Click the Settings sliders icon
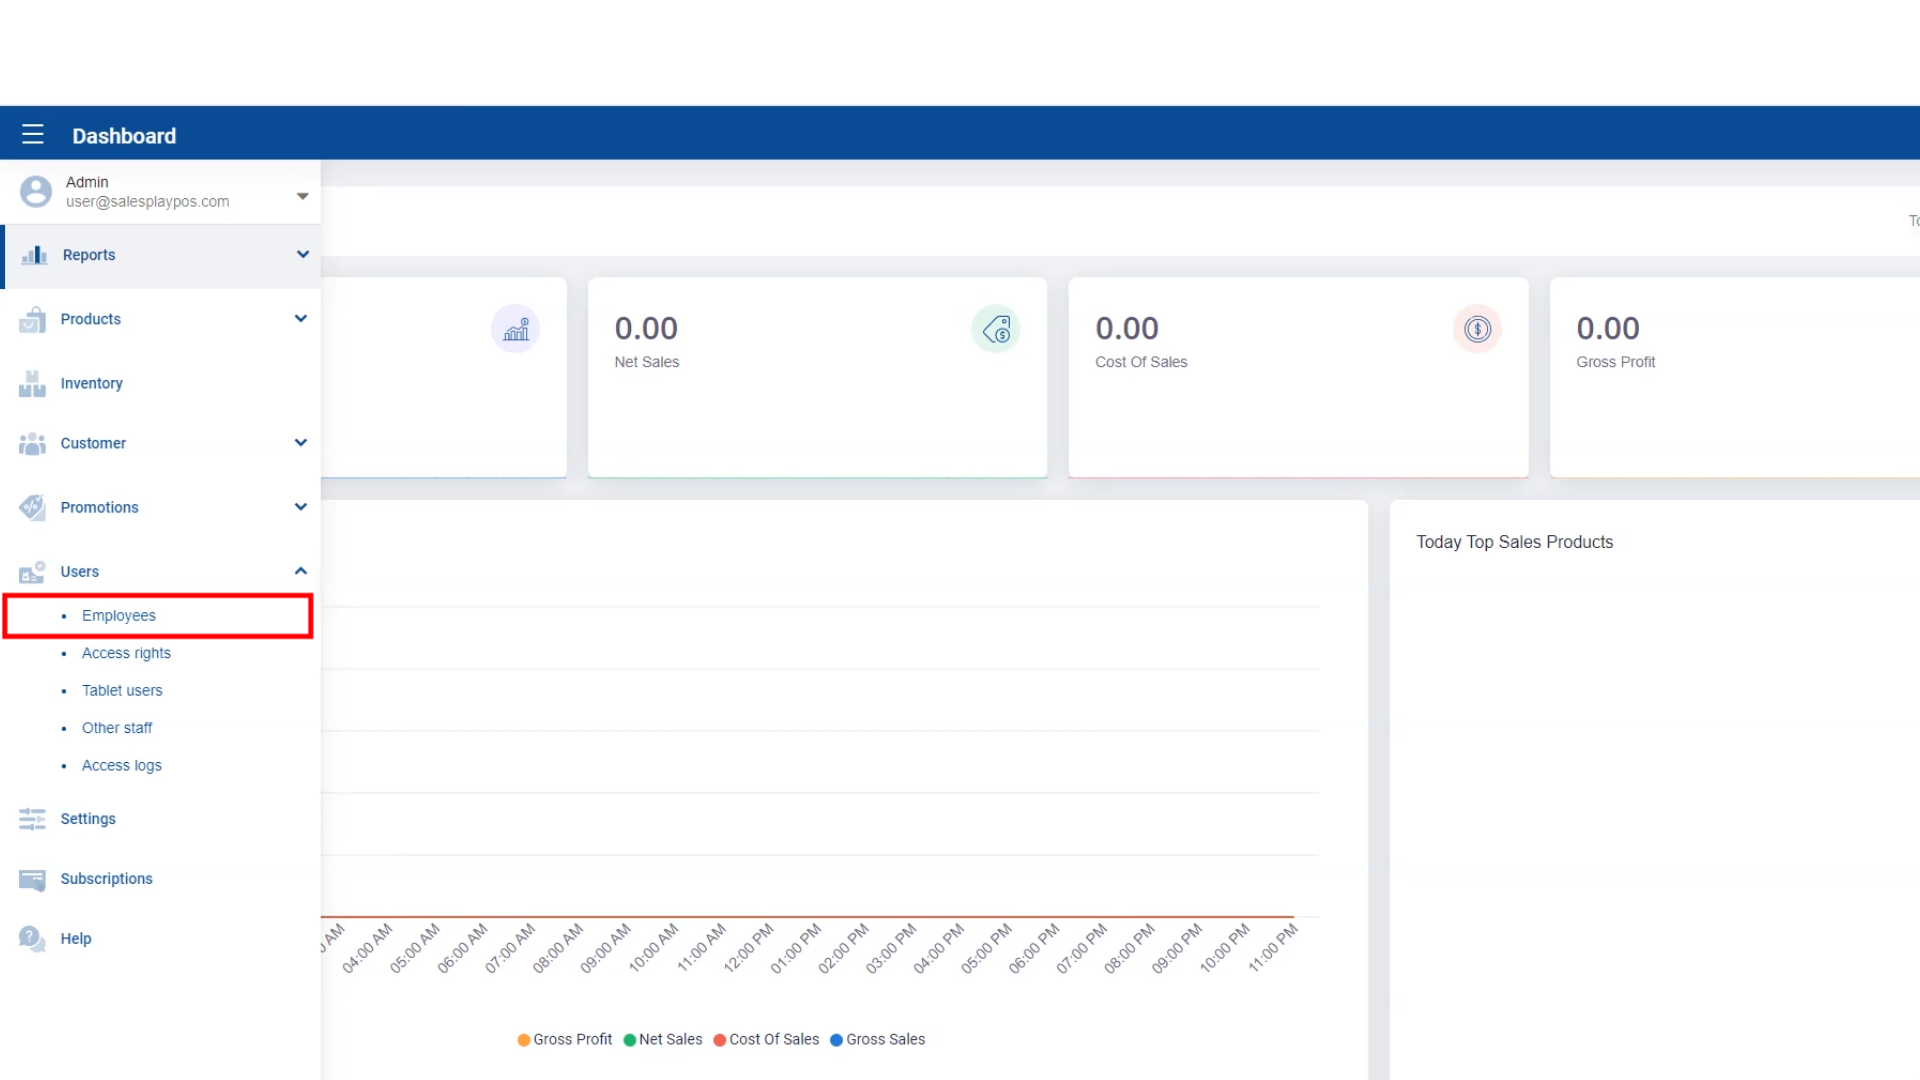1920x1080 pixels. [32, 819]
